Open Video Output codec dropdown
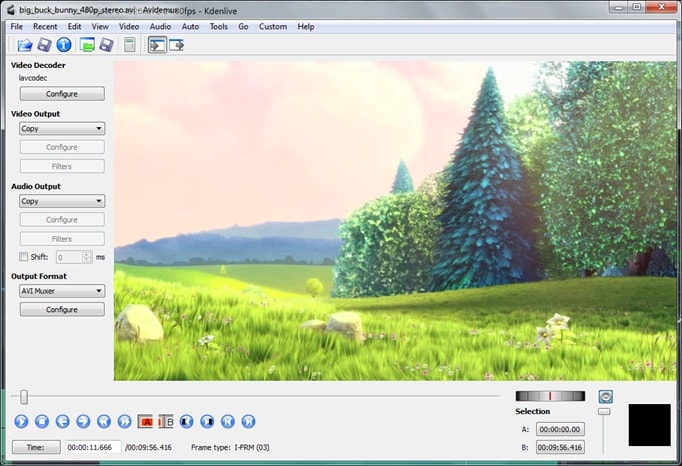Viewport: 682px width, 466px height. [62, 128]
